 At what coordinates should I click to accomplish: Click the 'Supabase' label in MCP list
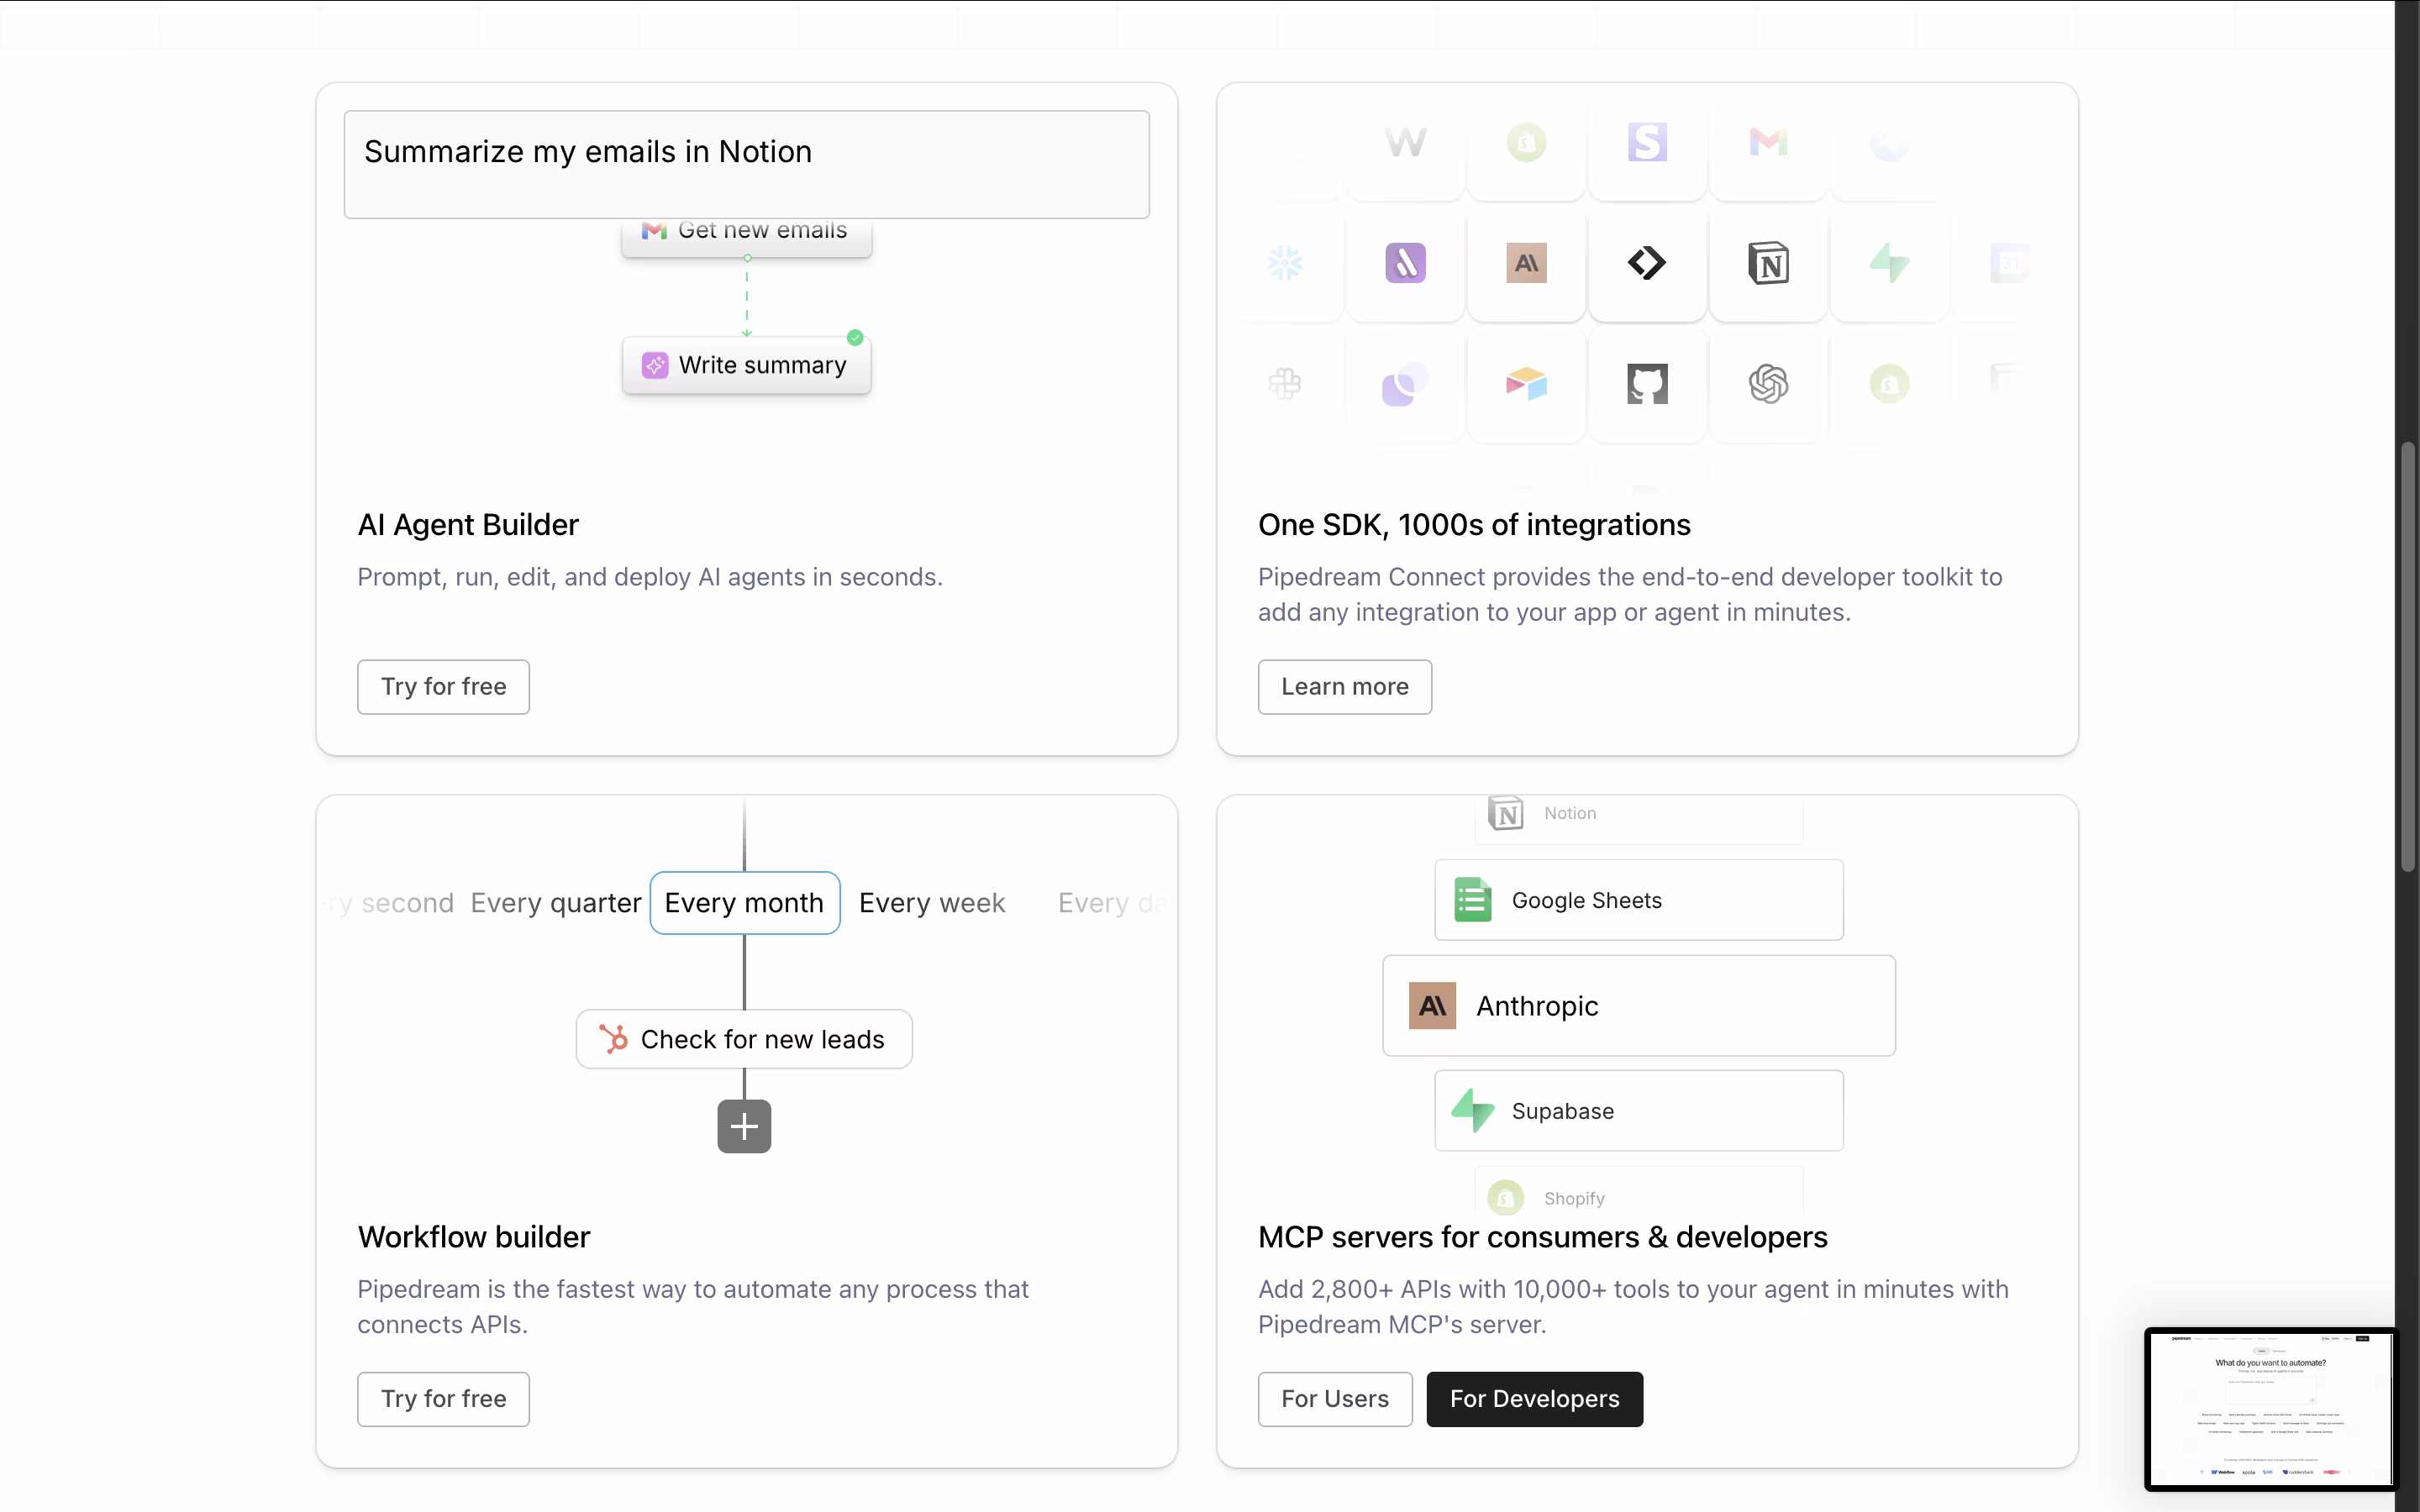pos(1562,1111)
